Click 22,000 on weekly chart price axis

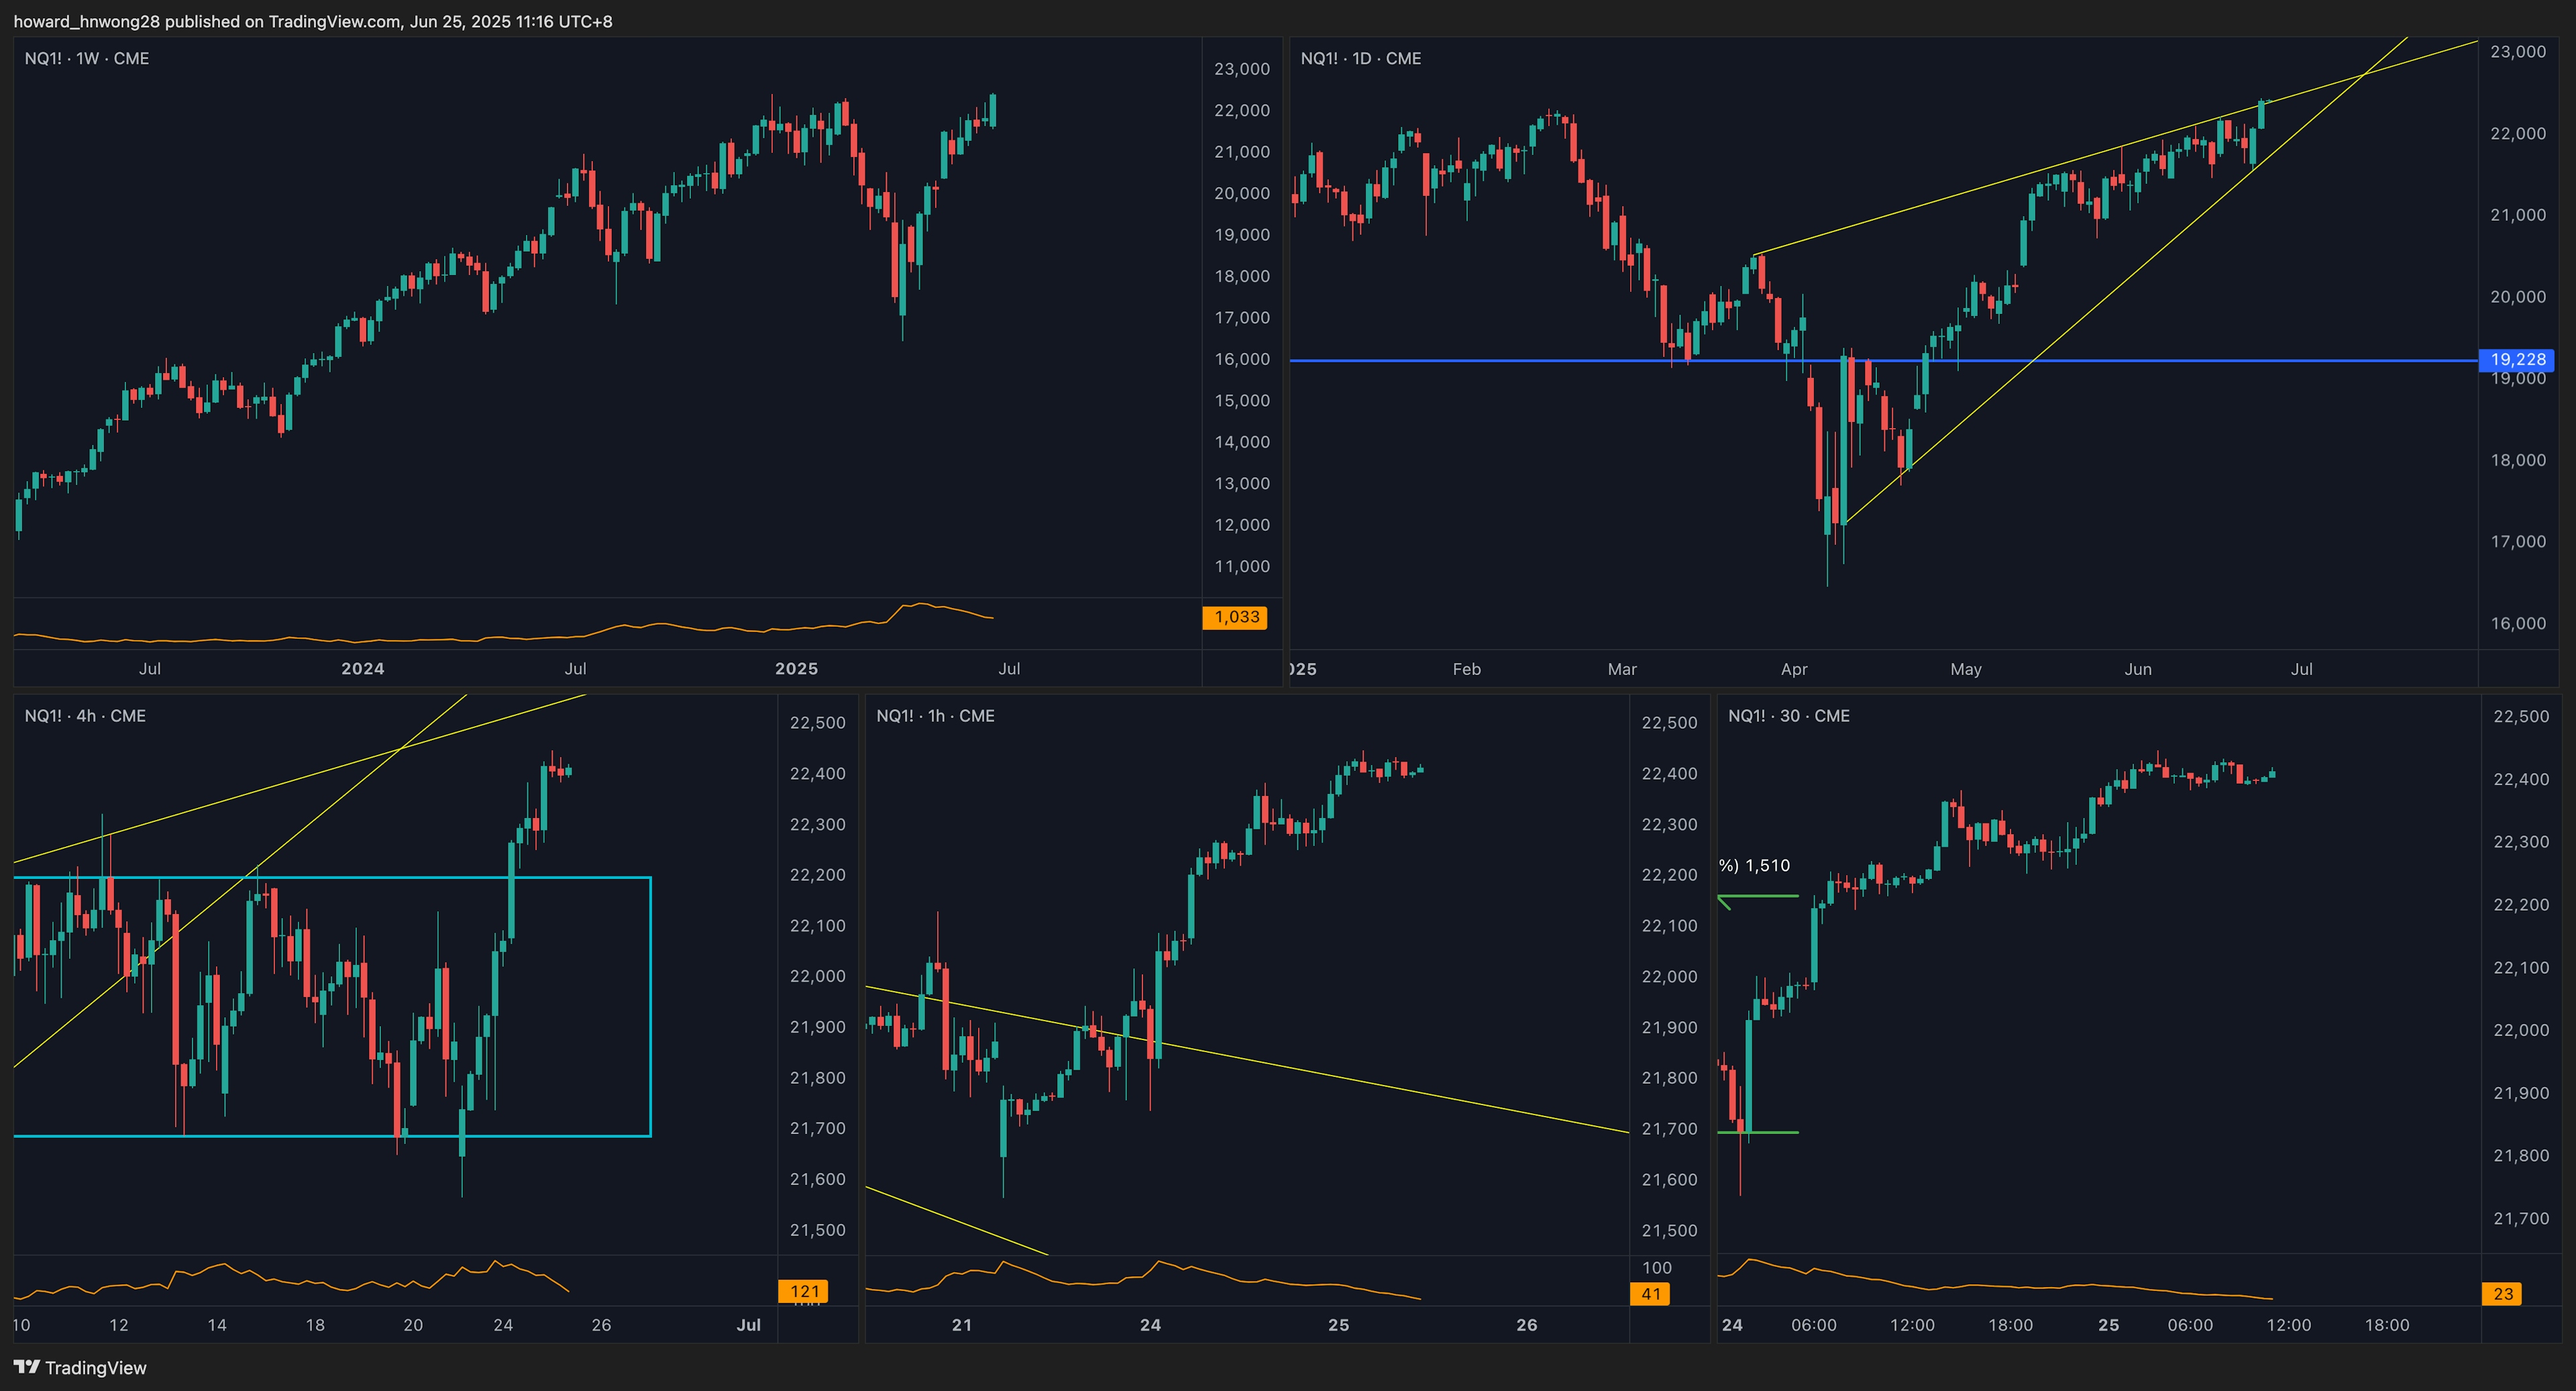click(1242, 111)
